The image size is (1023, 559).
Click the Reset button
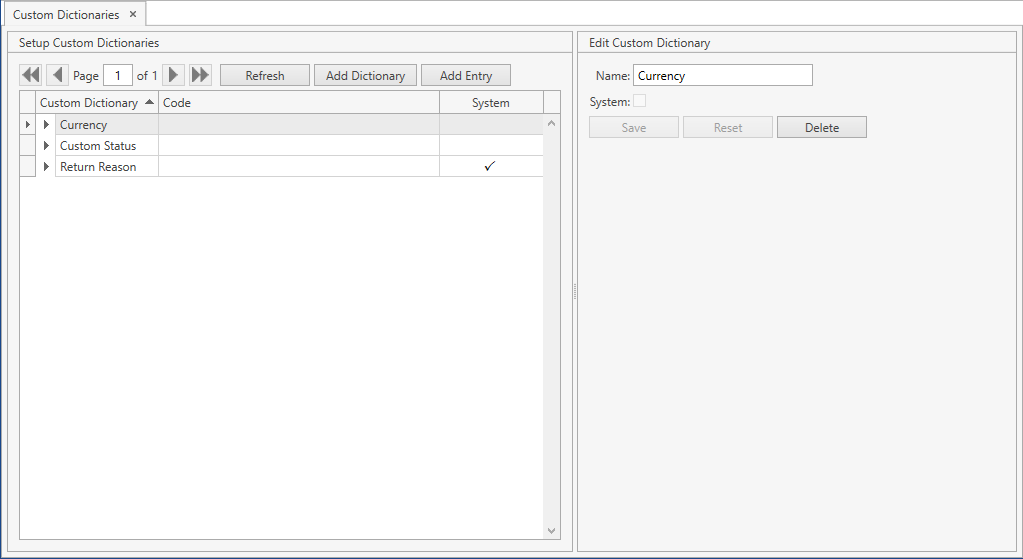coord(727,127)
